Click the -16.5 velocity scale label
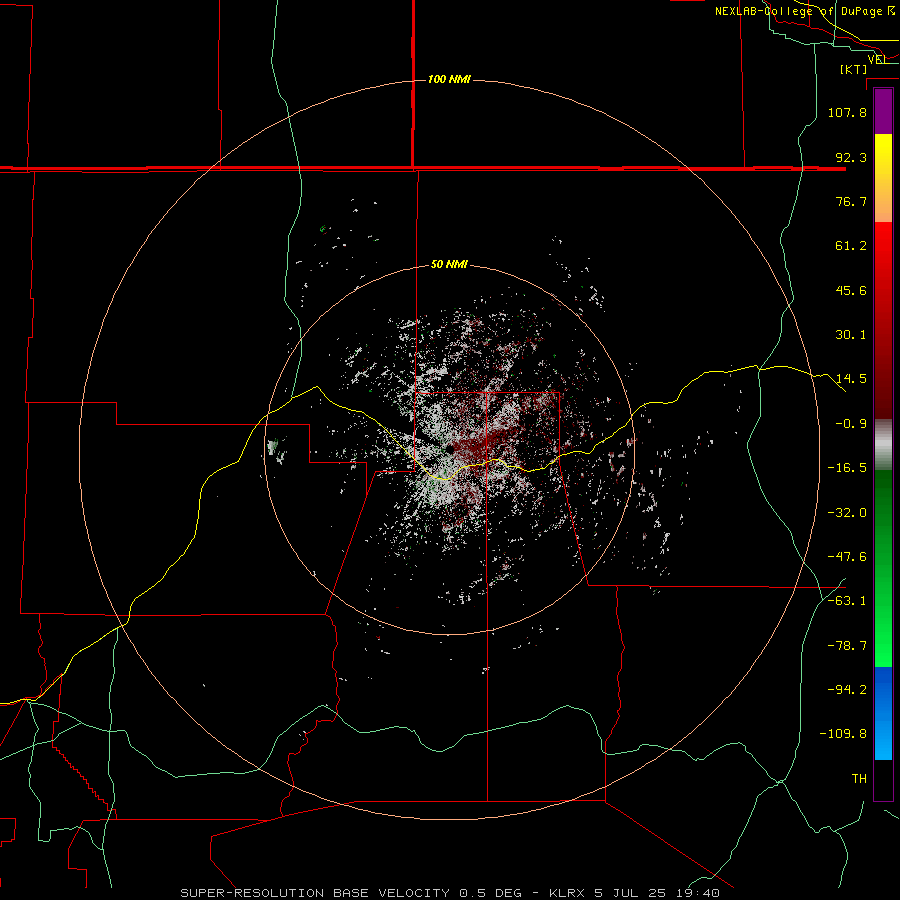This screenshot has height=900, width=900. coord(847,468)
